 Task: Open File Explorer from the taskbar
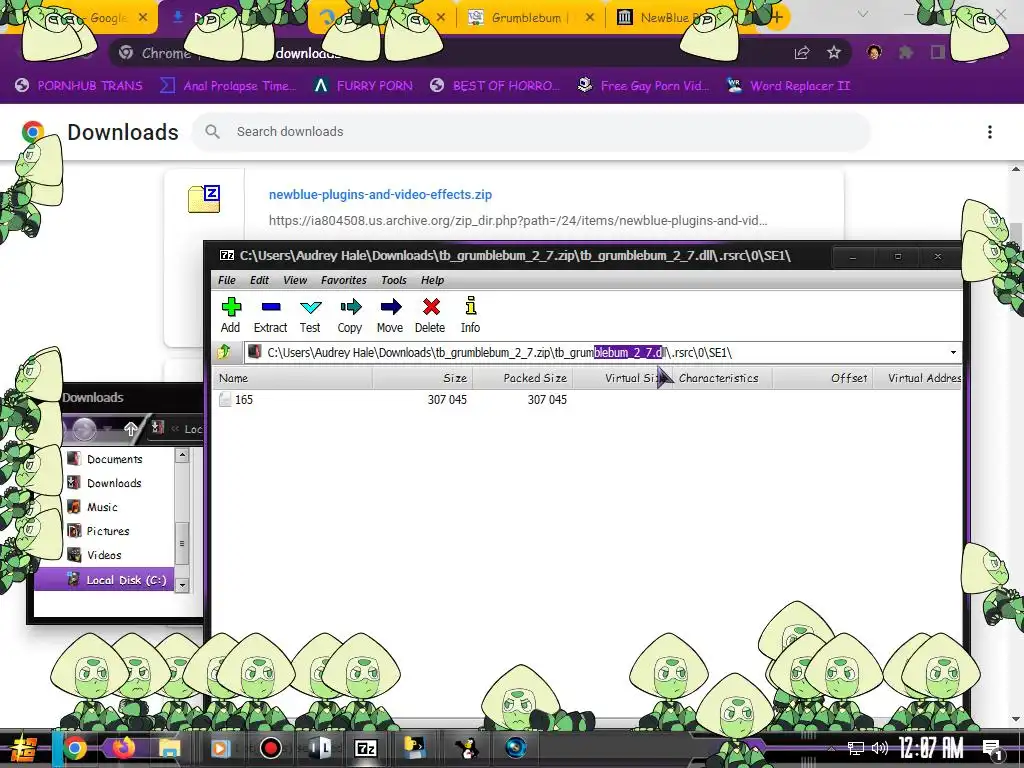[x=170, y=748]
